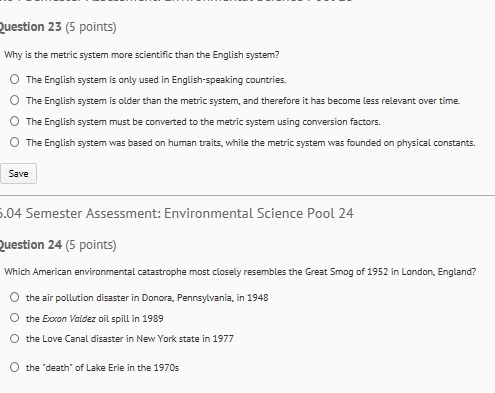Select the Love Canal disaster radio button

[14, 339]
